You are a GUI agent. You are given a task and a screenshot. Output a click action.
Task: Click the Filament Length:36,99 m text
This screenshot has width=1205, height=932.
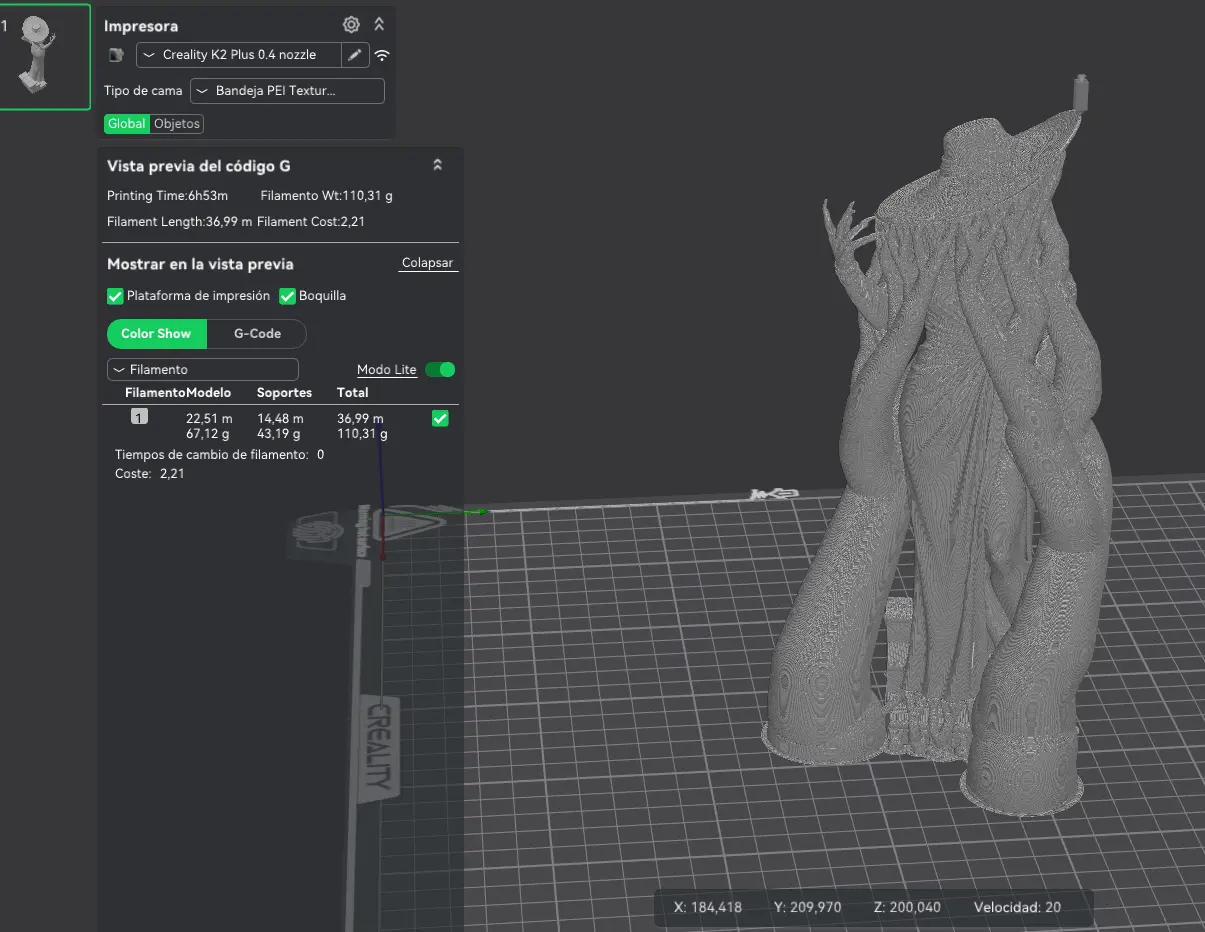pos(179,222)
